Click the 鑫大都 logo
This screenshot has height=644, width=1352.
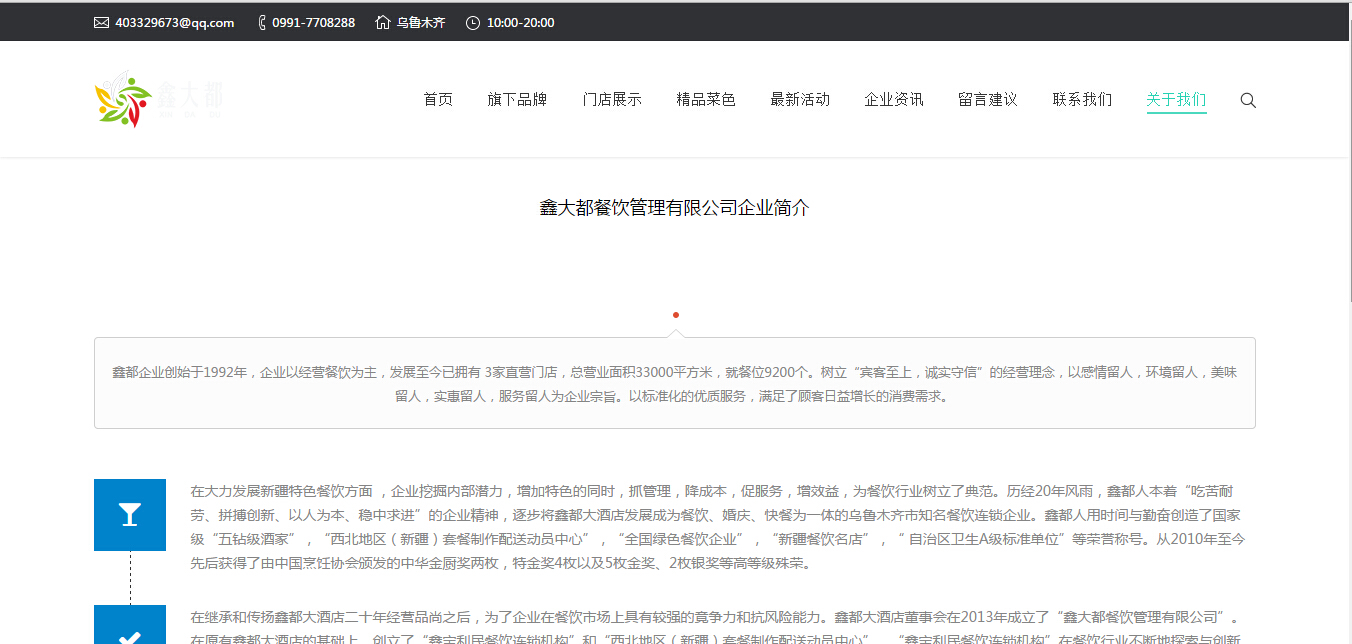158,99
